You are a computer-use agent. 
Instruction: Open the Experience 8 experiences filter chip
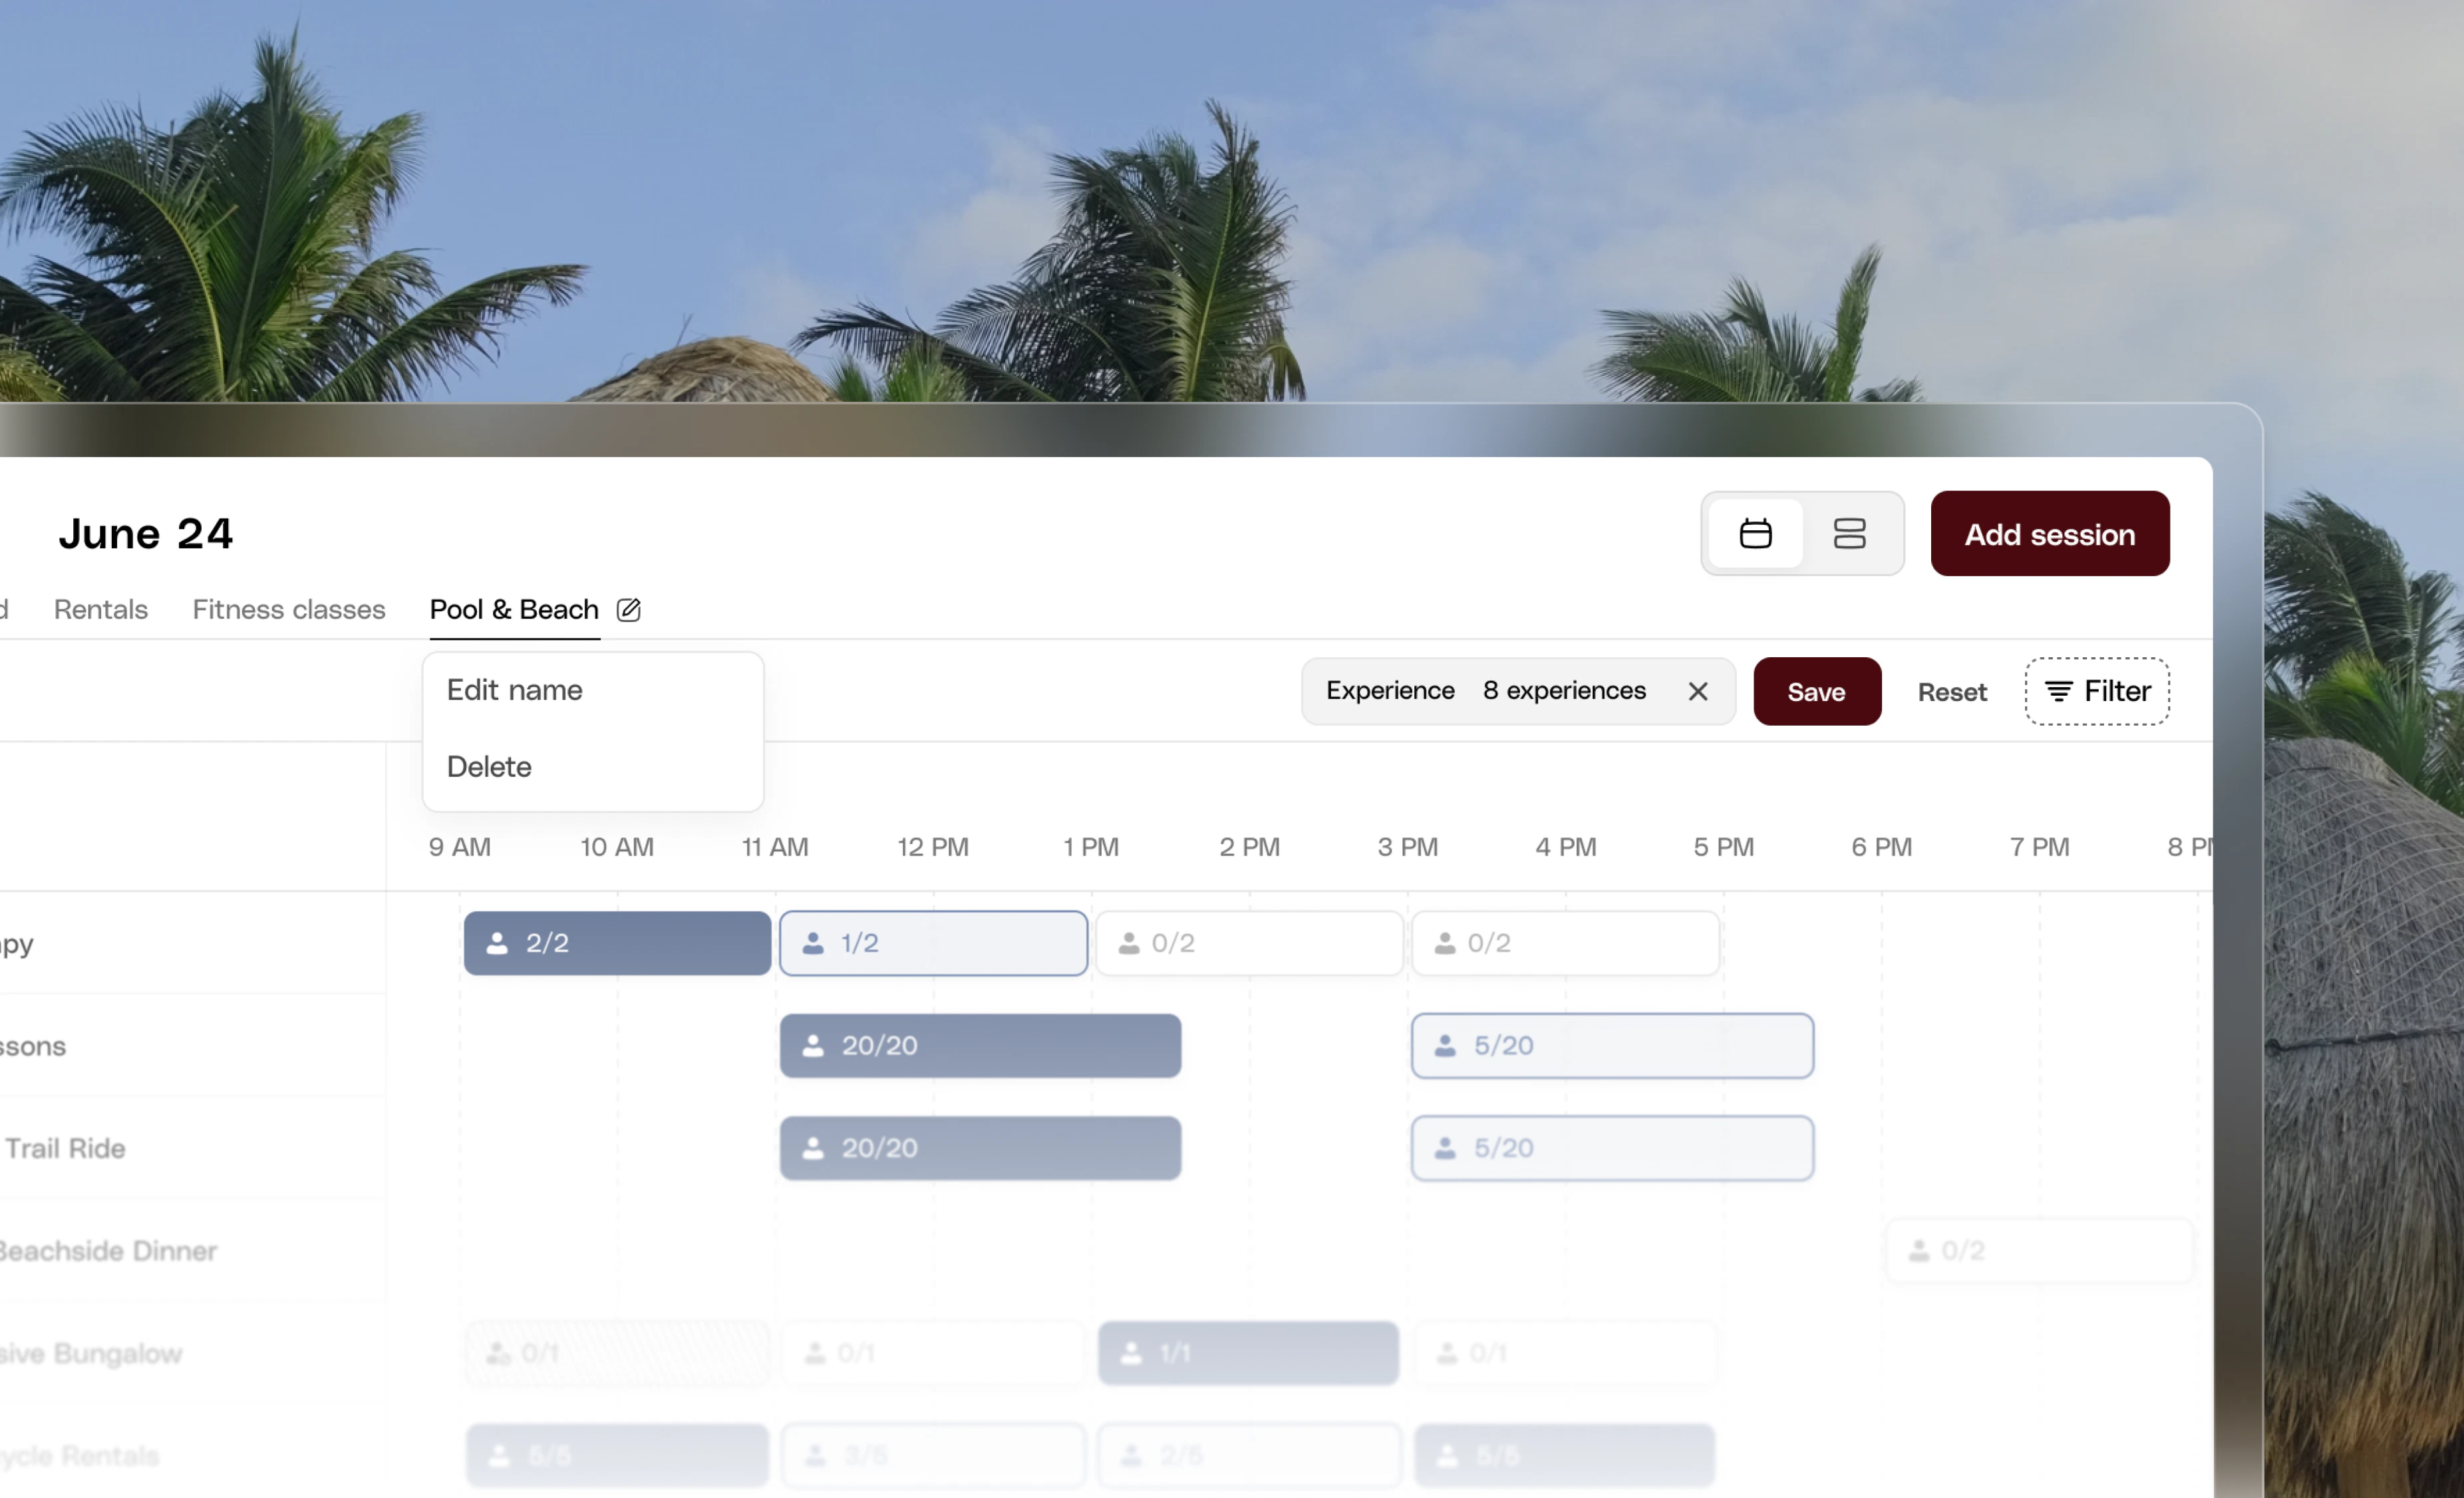pyautogui.click(x=1486, y=691)
